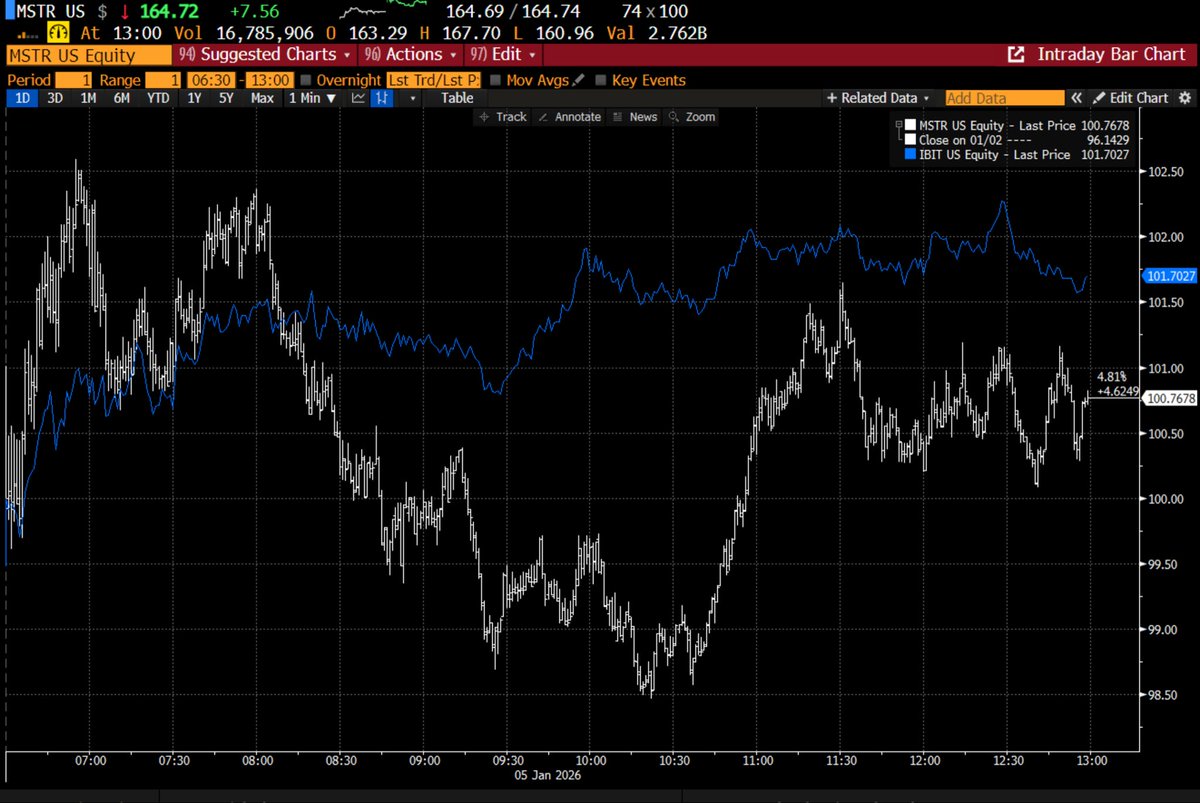Click the 05 Jan 2026 date label
The image size is (1200, 803).
548,776
